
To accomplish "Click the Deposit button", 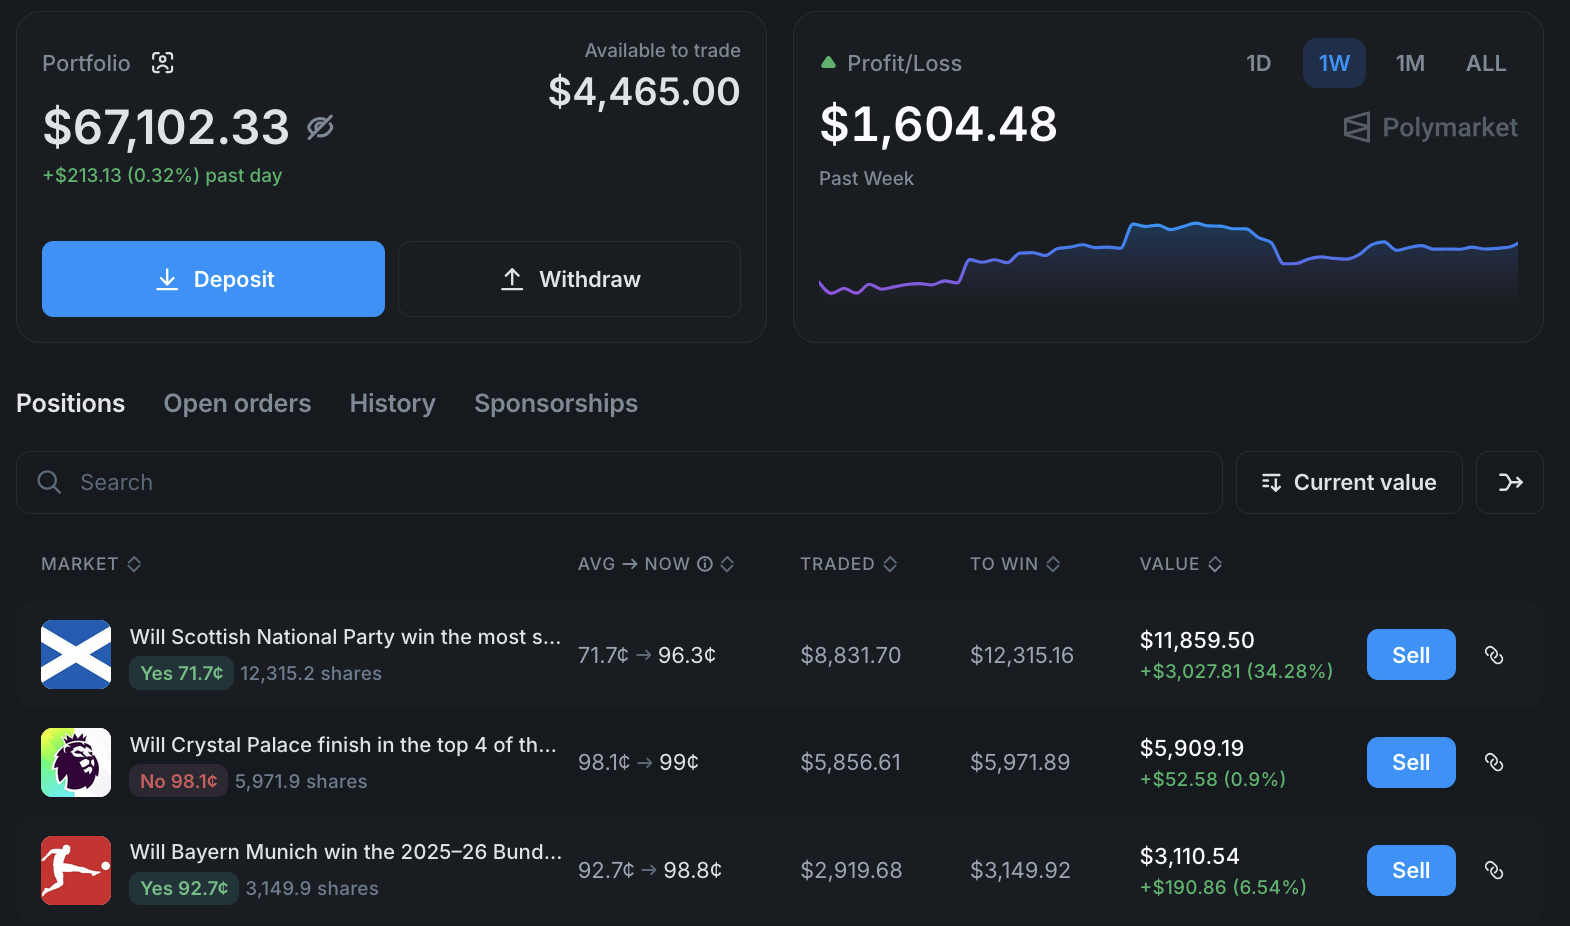I will click(213, 279).
